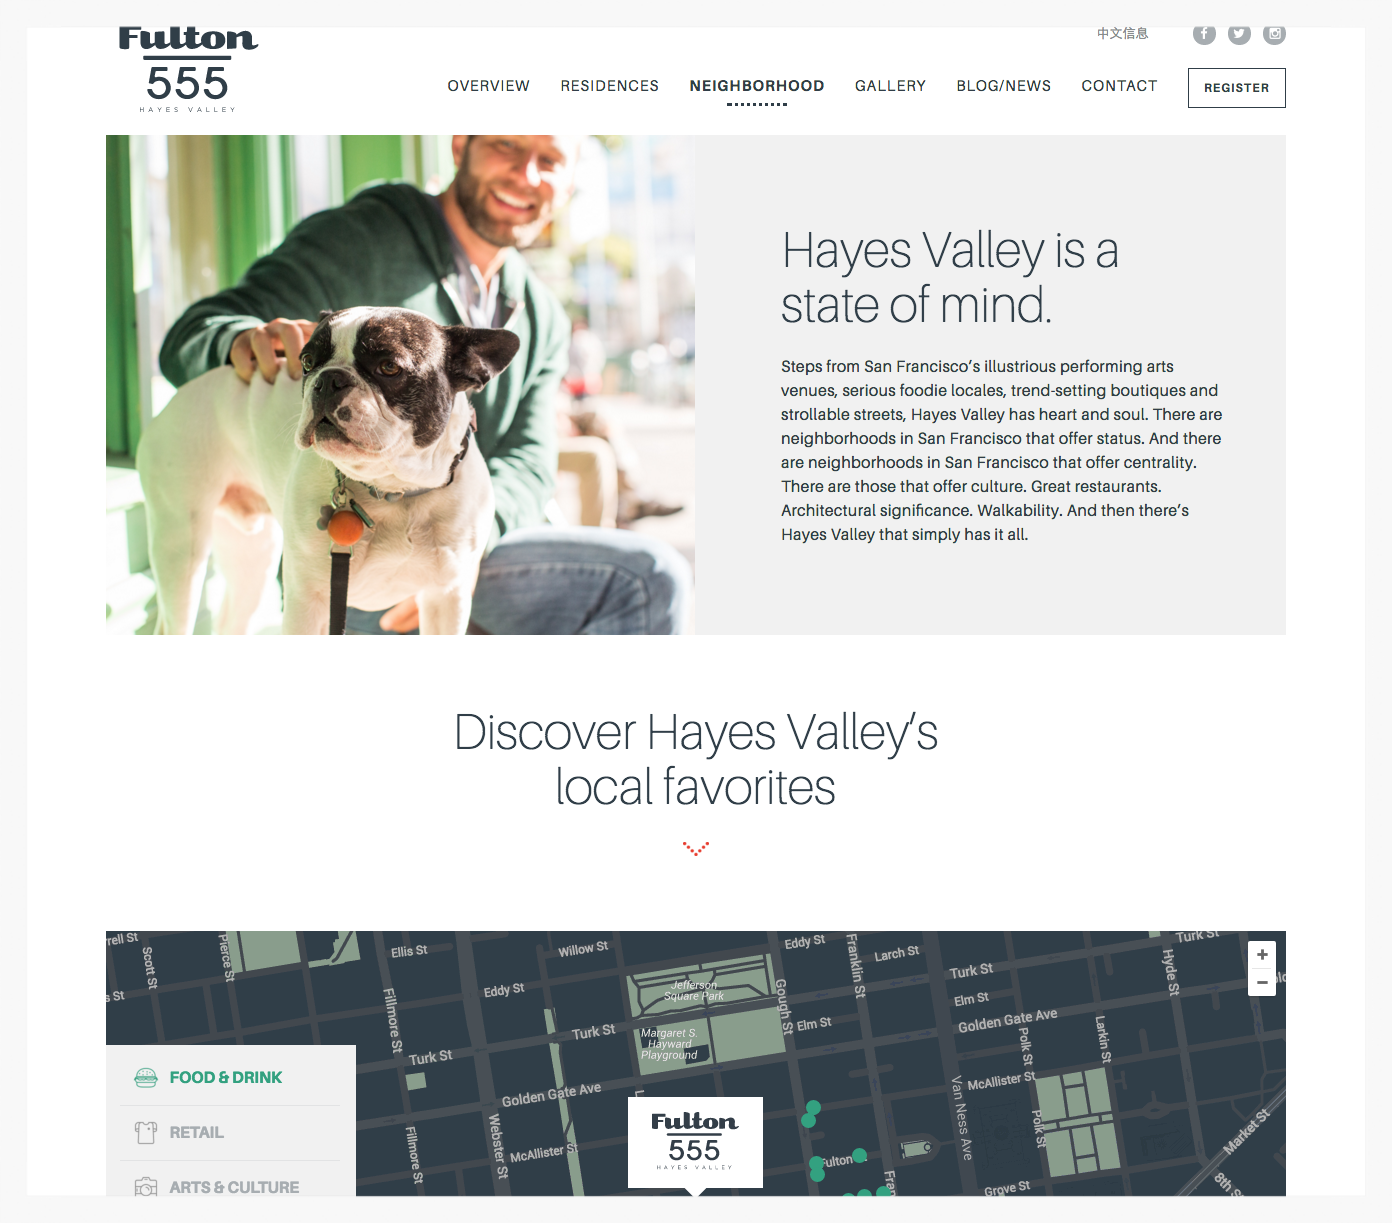This screenshot has height=1223, width=1392.
Task: Click the Fulton 555 map marker
Action: pos(695,1143)
